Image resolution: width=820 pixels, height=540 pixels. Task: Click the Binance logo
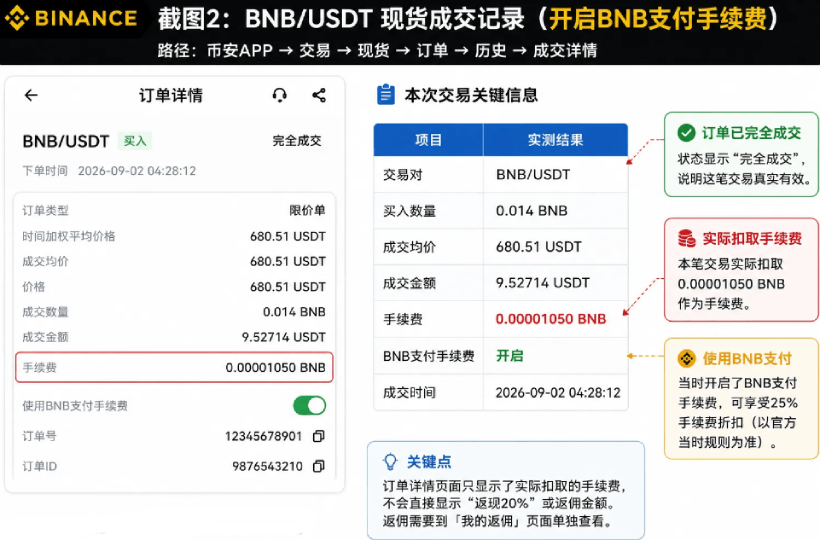click(x=71, y=18)
